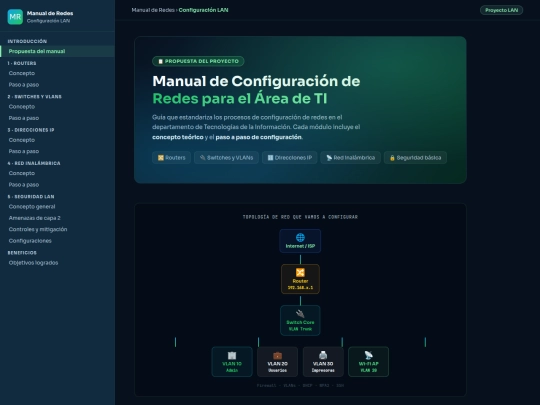The height and width of the screenshot is (405, 540).
Task: Click the Manual de Redes sidebar title
Action: 50,13
